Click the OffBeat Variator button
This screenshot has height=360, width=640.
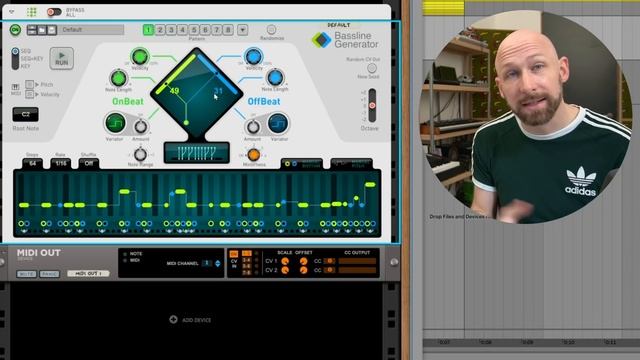(278, 123)
